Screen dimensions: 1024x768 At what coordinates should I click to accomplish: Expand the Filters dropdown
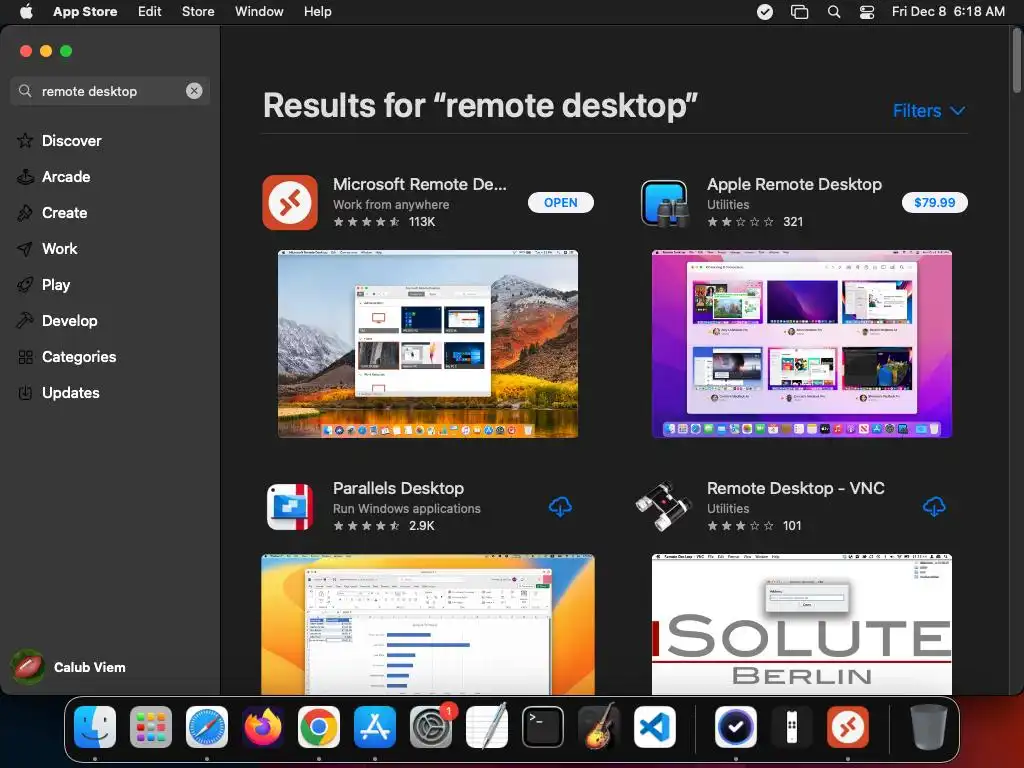(x=929, y=110)
